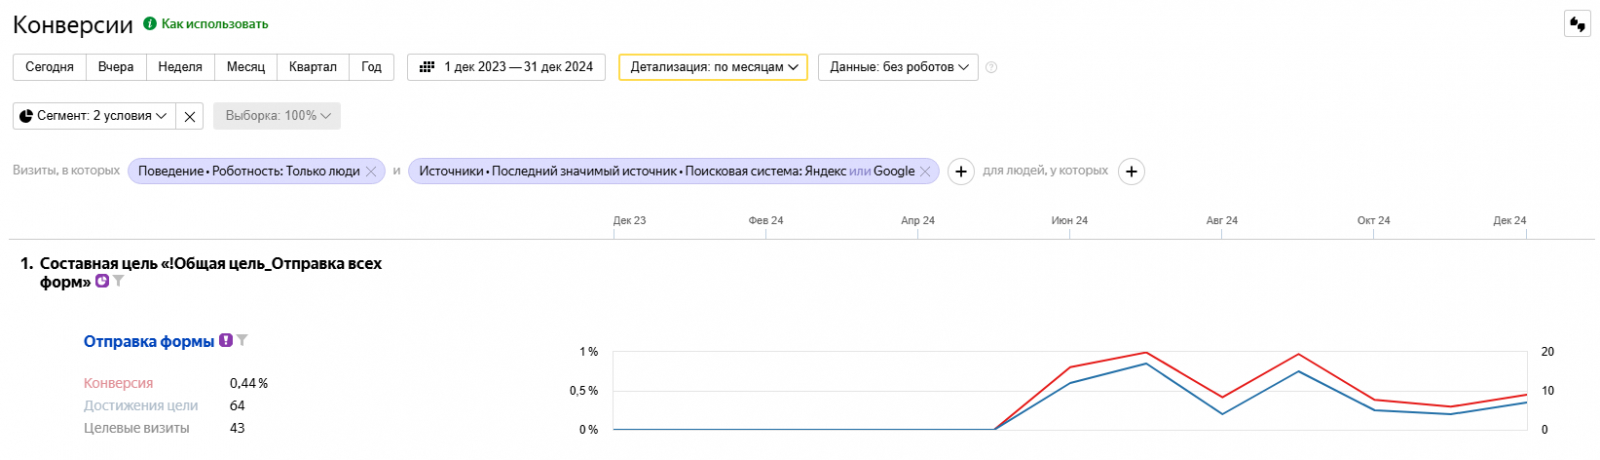Click the question mark help icon near Данные
Screen dimensions: 1600x460
pos(991,68)
